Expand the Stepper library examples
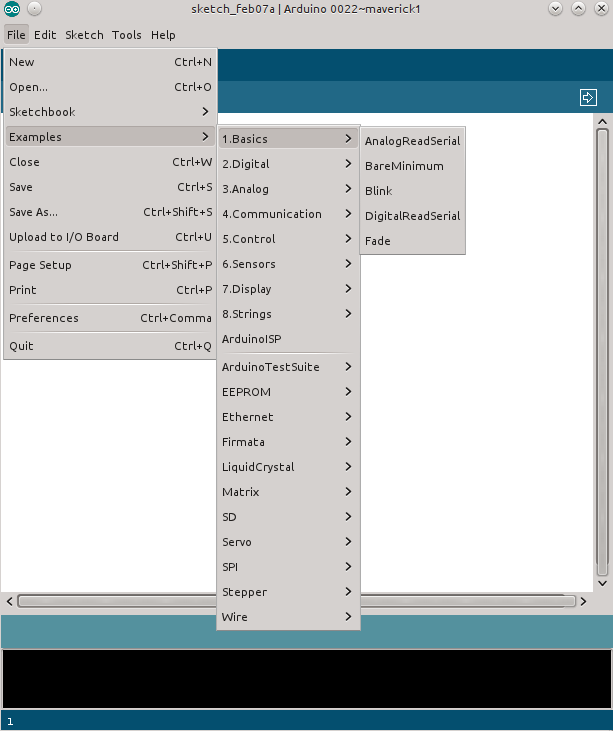This screenshot has width=613, height=731. (x=288, y=592)
